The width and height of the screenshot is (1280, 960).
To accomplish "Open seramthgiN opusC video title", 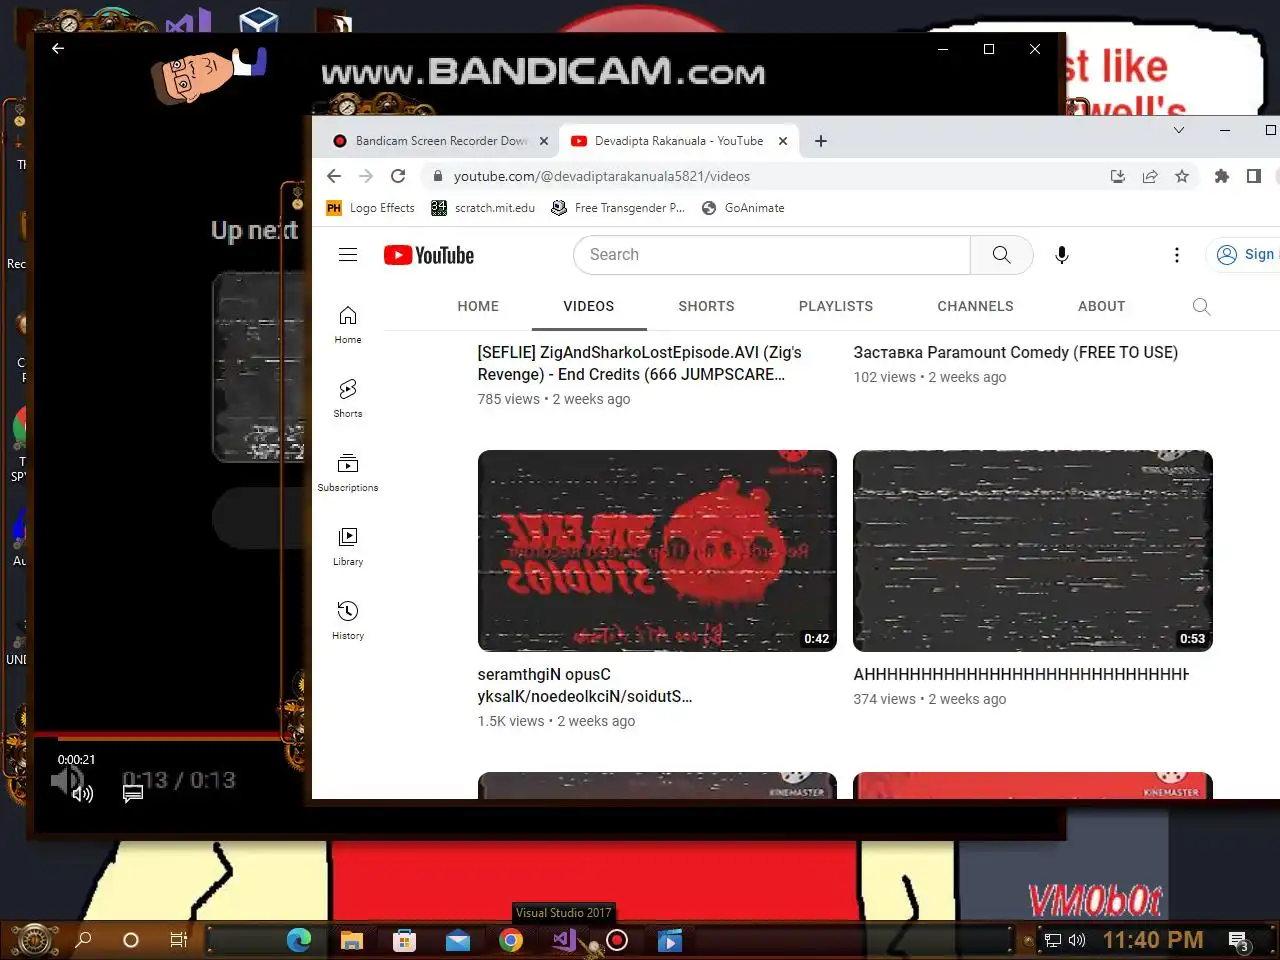I will pos(585,685).
